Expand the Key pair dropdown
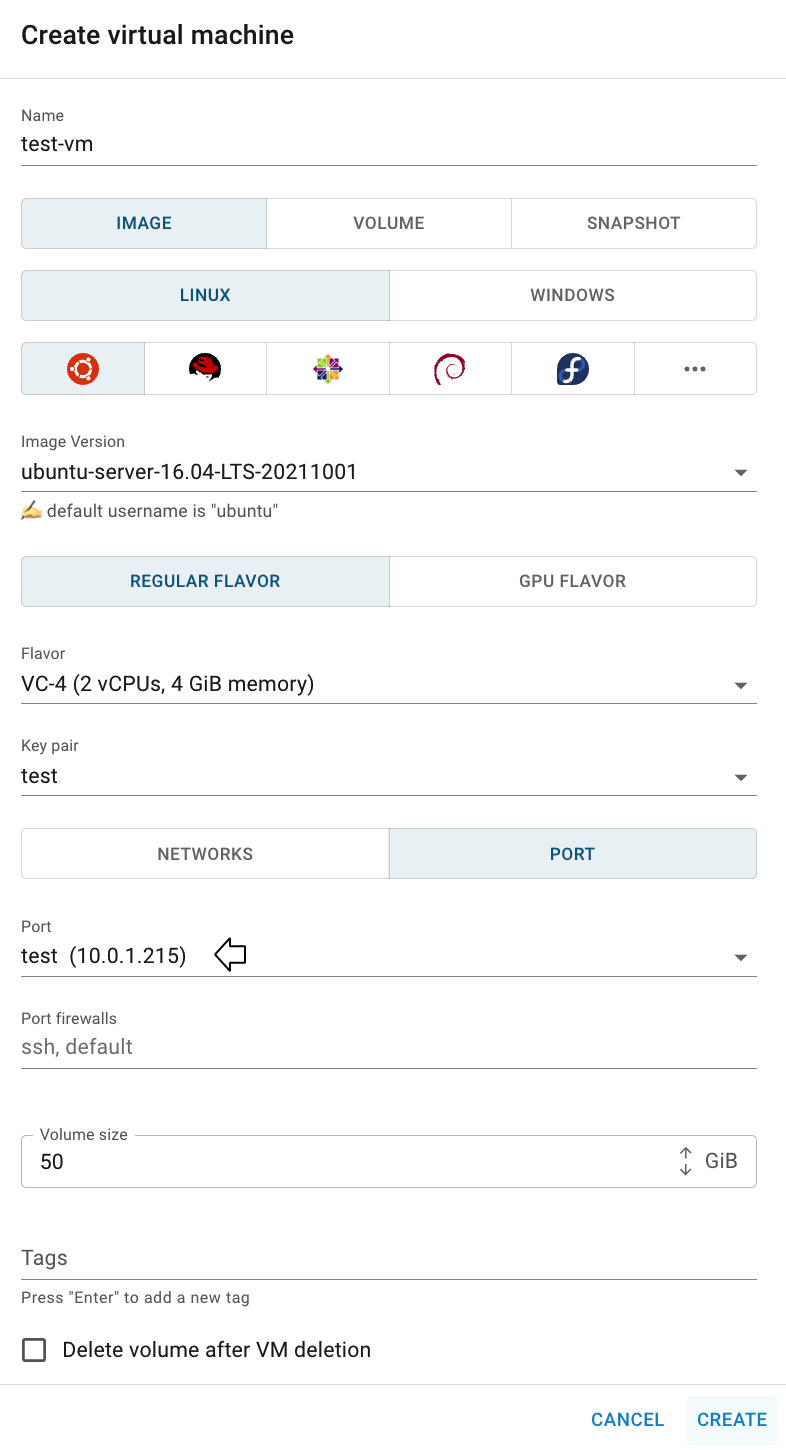Viewport: 786px width, 1450px height. click(x=740, y=777)
